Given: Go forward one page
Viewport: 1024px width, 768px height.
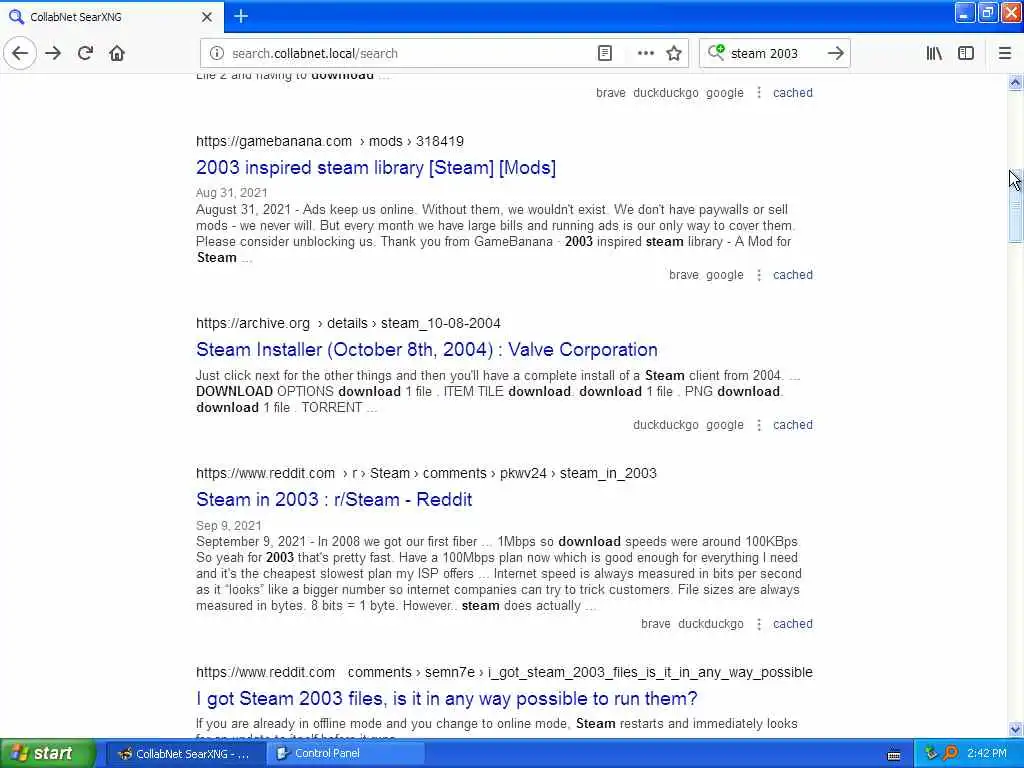Looking at the screenshot, I should (x=53, y=53).
